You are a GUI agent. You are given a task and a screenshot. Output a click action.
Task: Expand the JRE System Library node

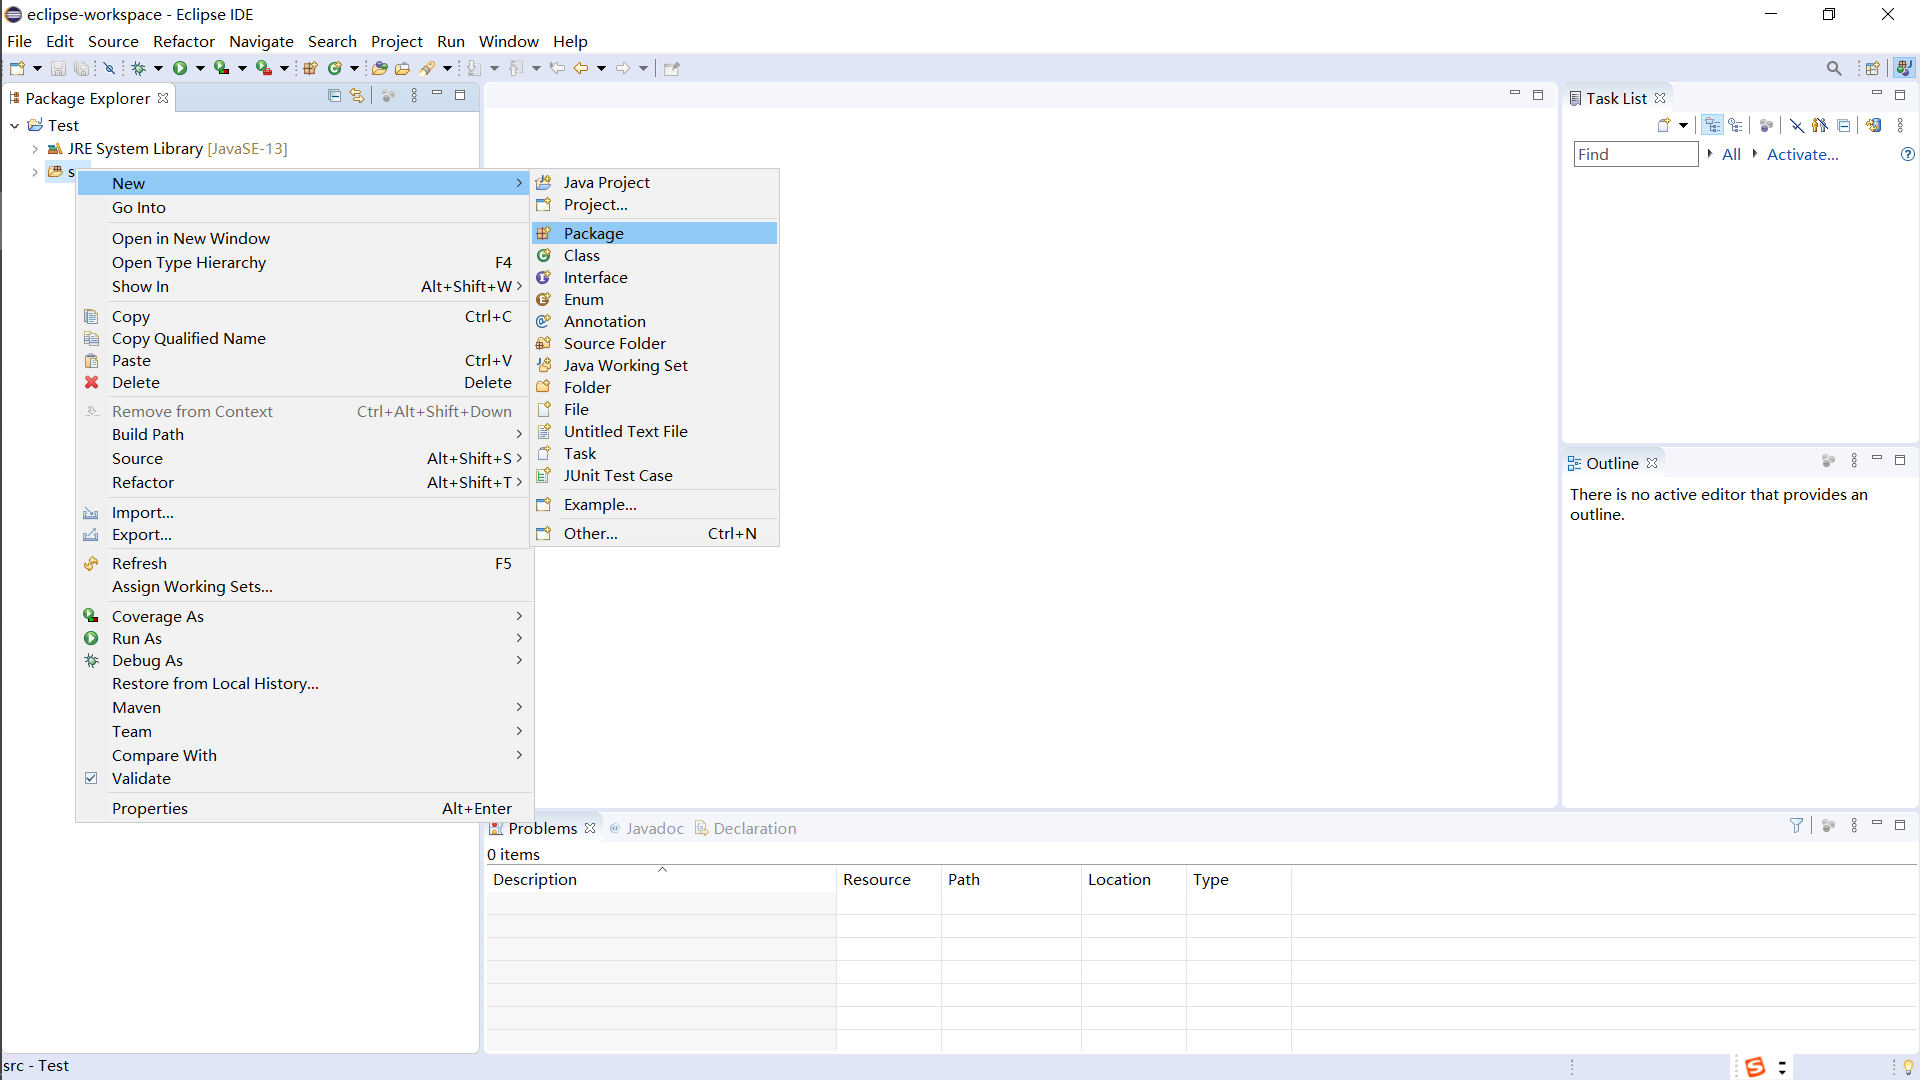[35, 149]
